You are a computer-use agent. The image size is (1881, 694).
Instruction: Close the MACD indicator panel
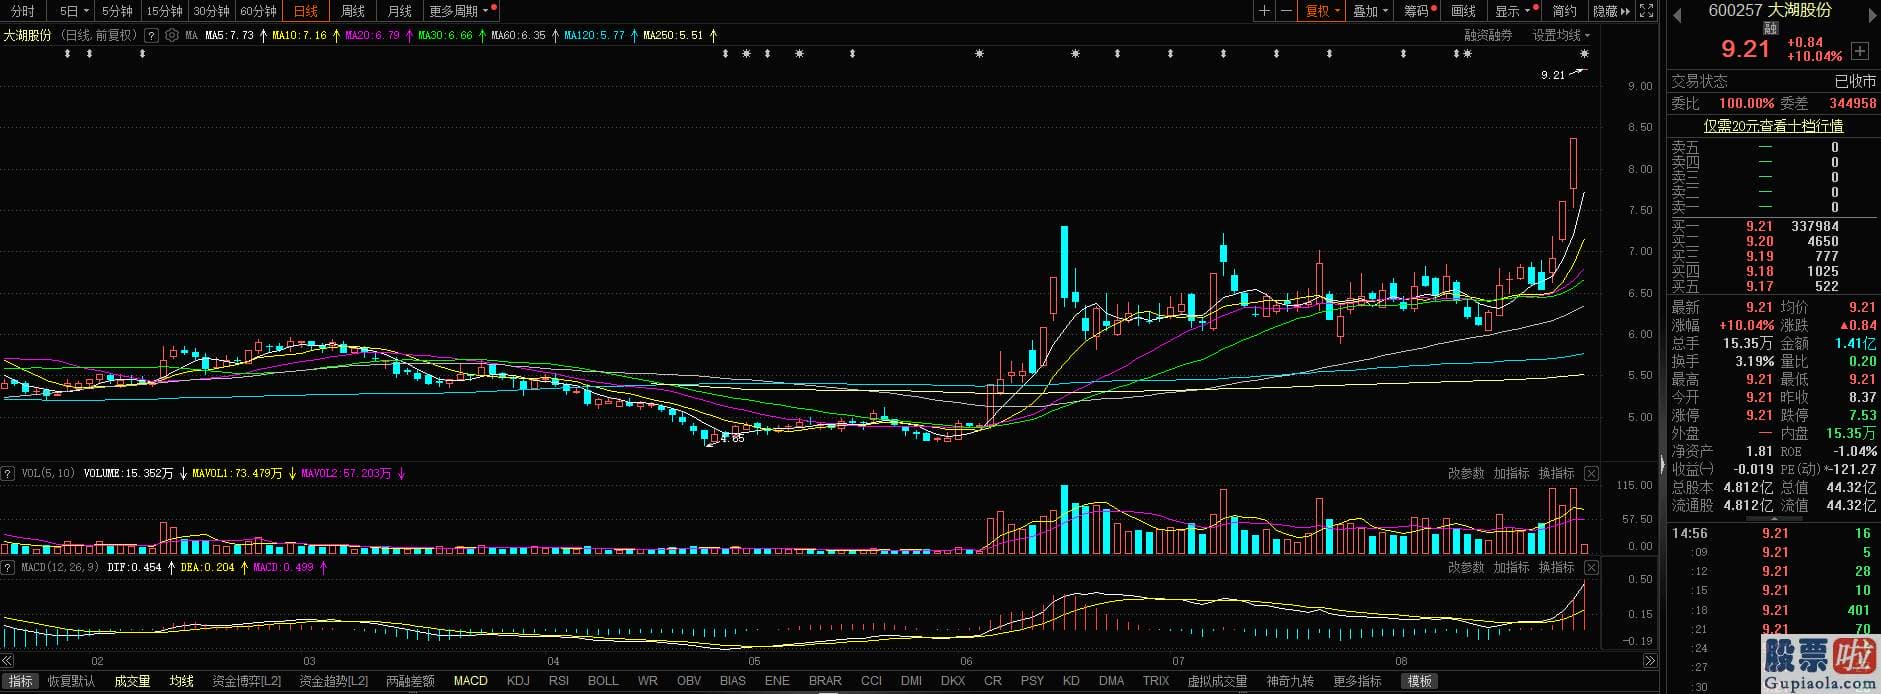coord(1591,567)
